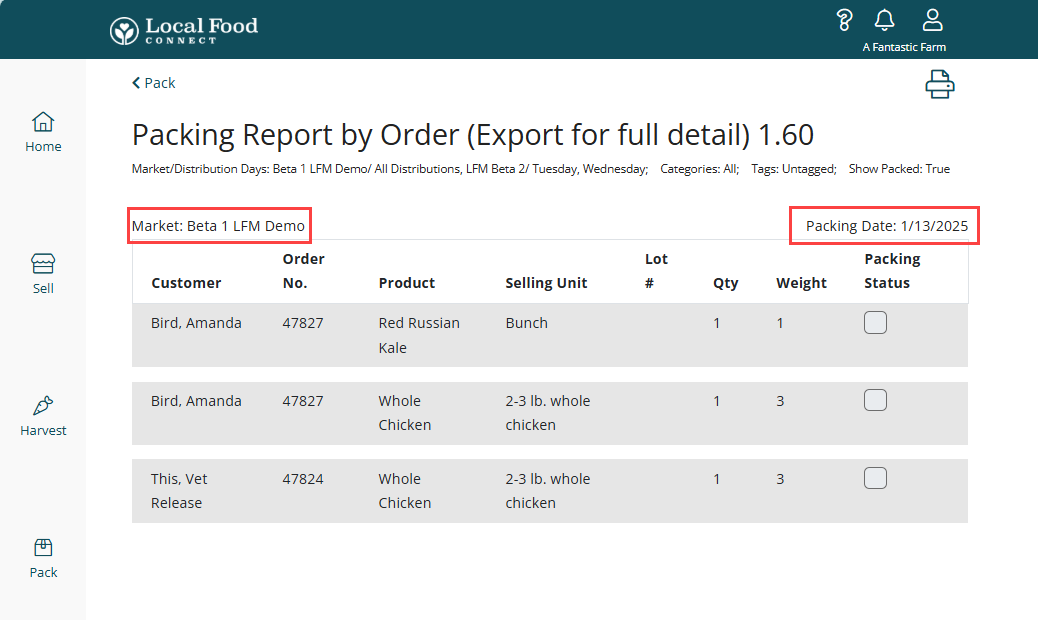Open the A Fantastic Farm account menu
Screen dimensions: 1038x620
(x=904, y=47)
